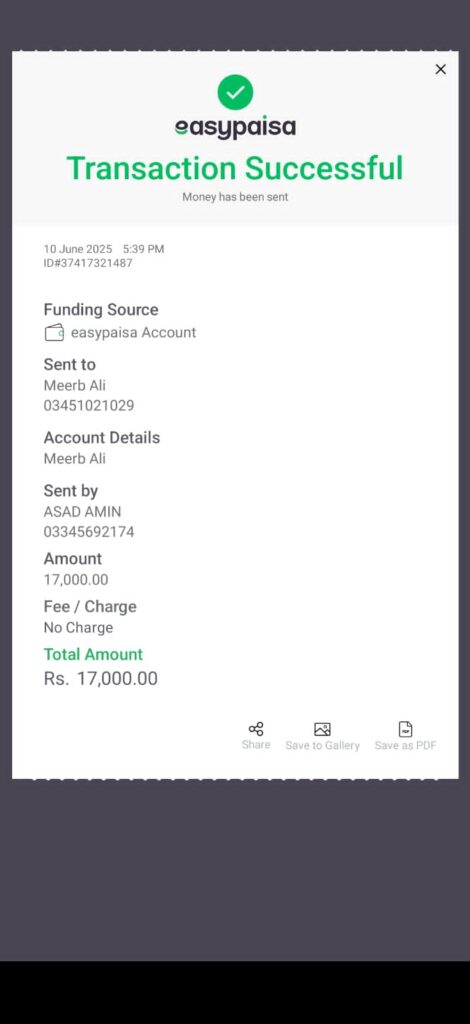The height and width of the screenshot is (1024, 470).
Task: Click recipient number 03451021029
Action: (89, 406)
